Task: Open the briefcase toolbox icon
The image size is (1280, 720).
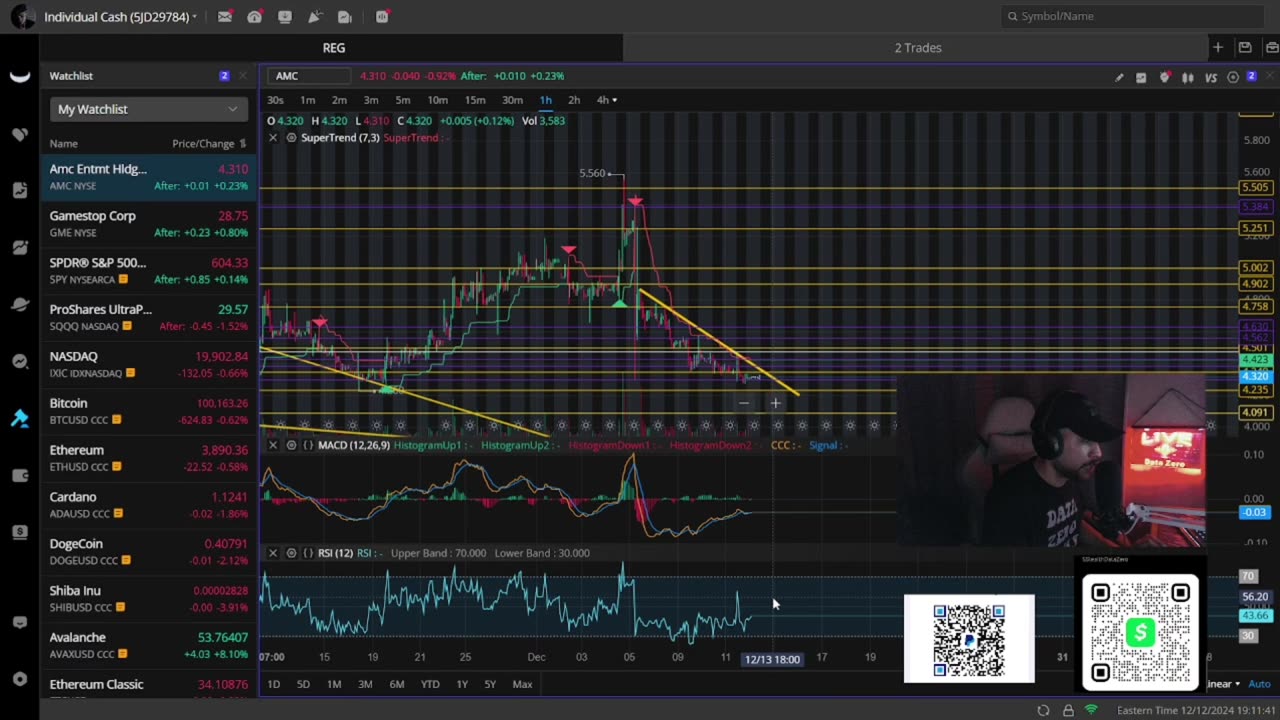Action: click(x=1270, y=47)
